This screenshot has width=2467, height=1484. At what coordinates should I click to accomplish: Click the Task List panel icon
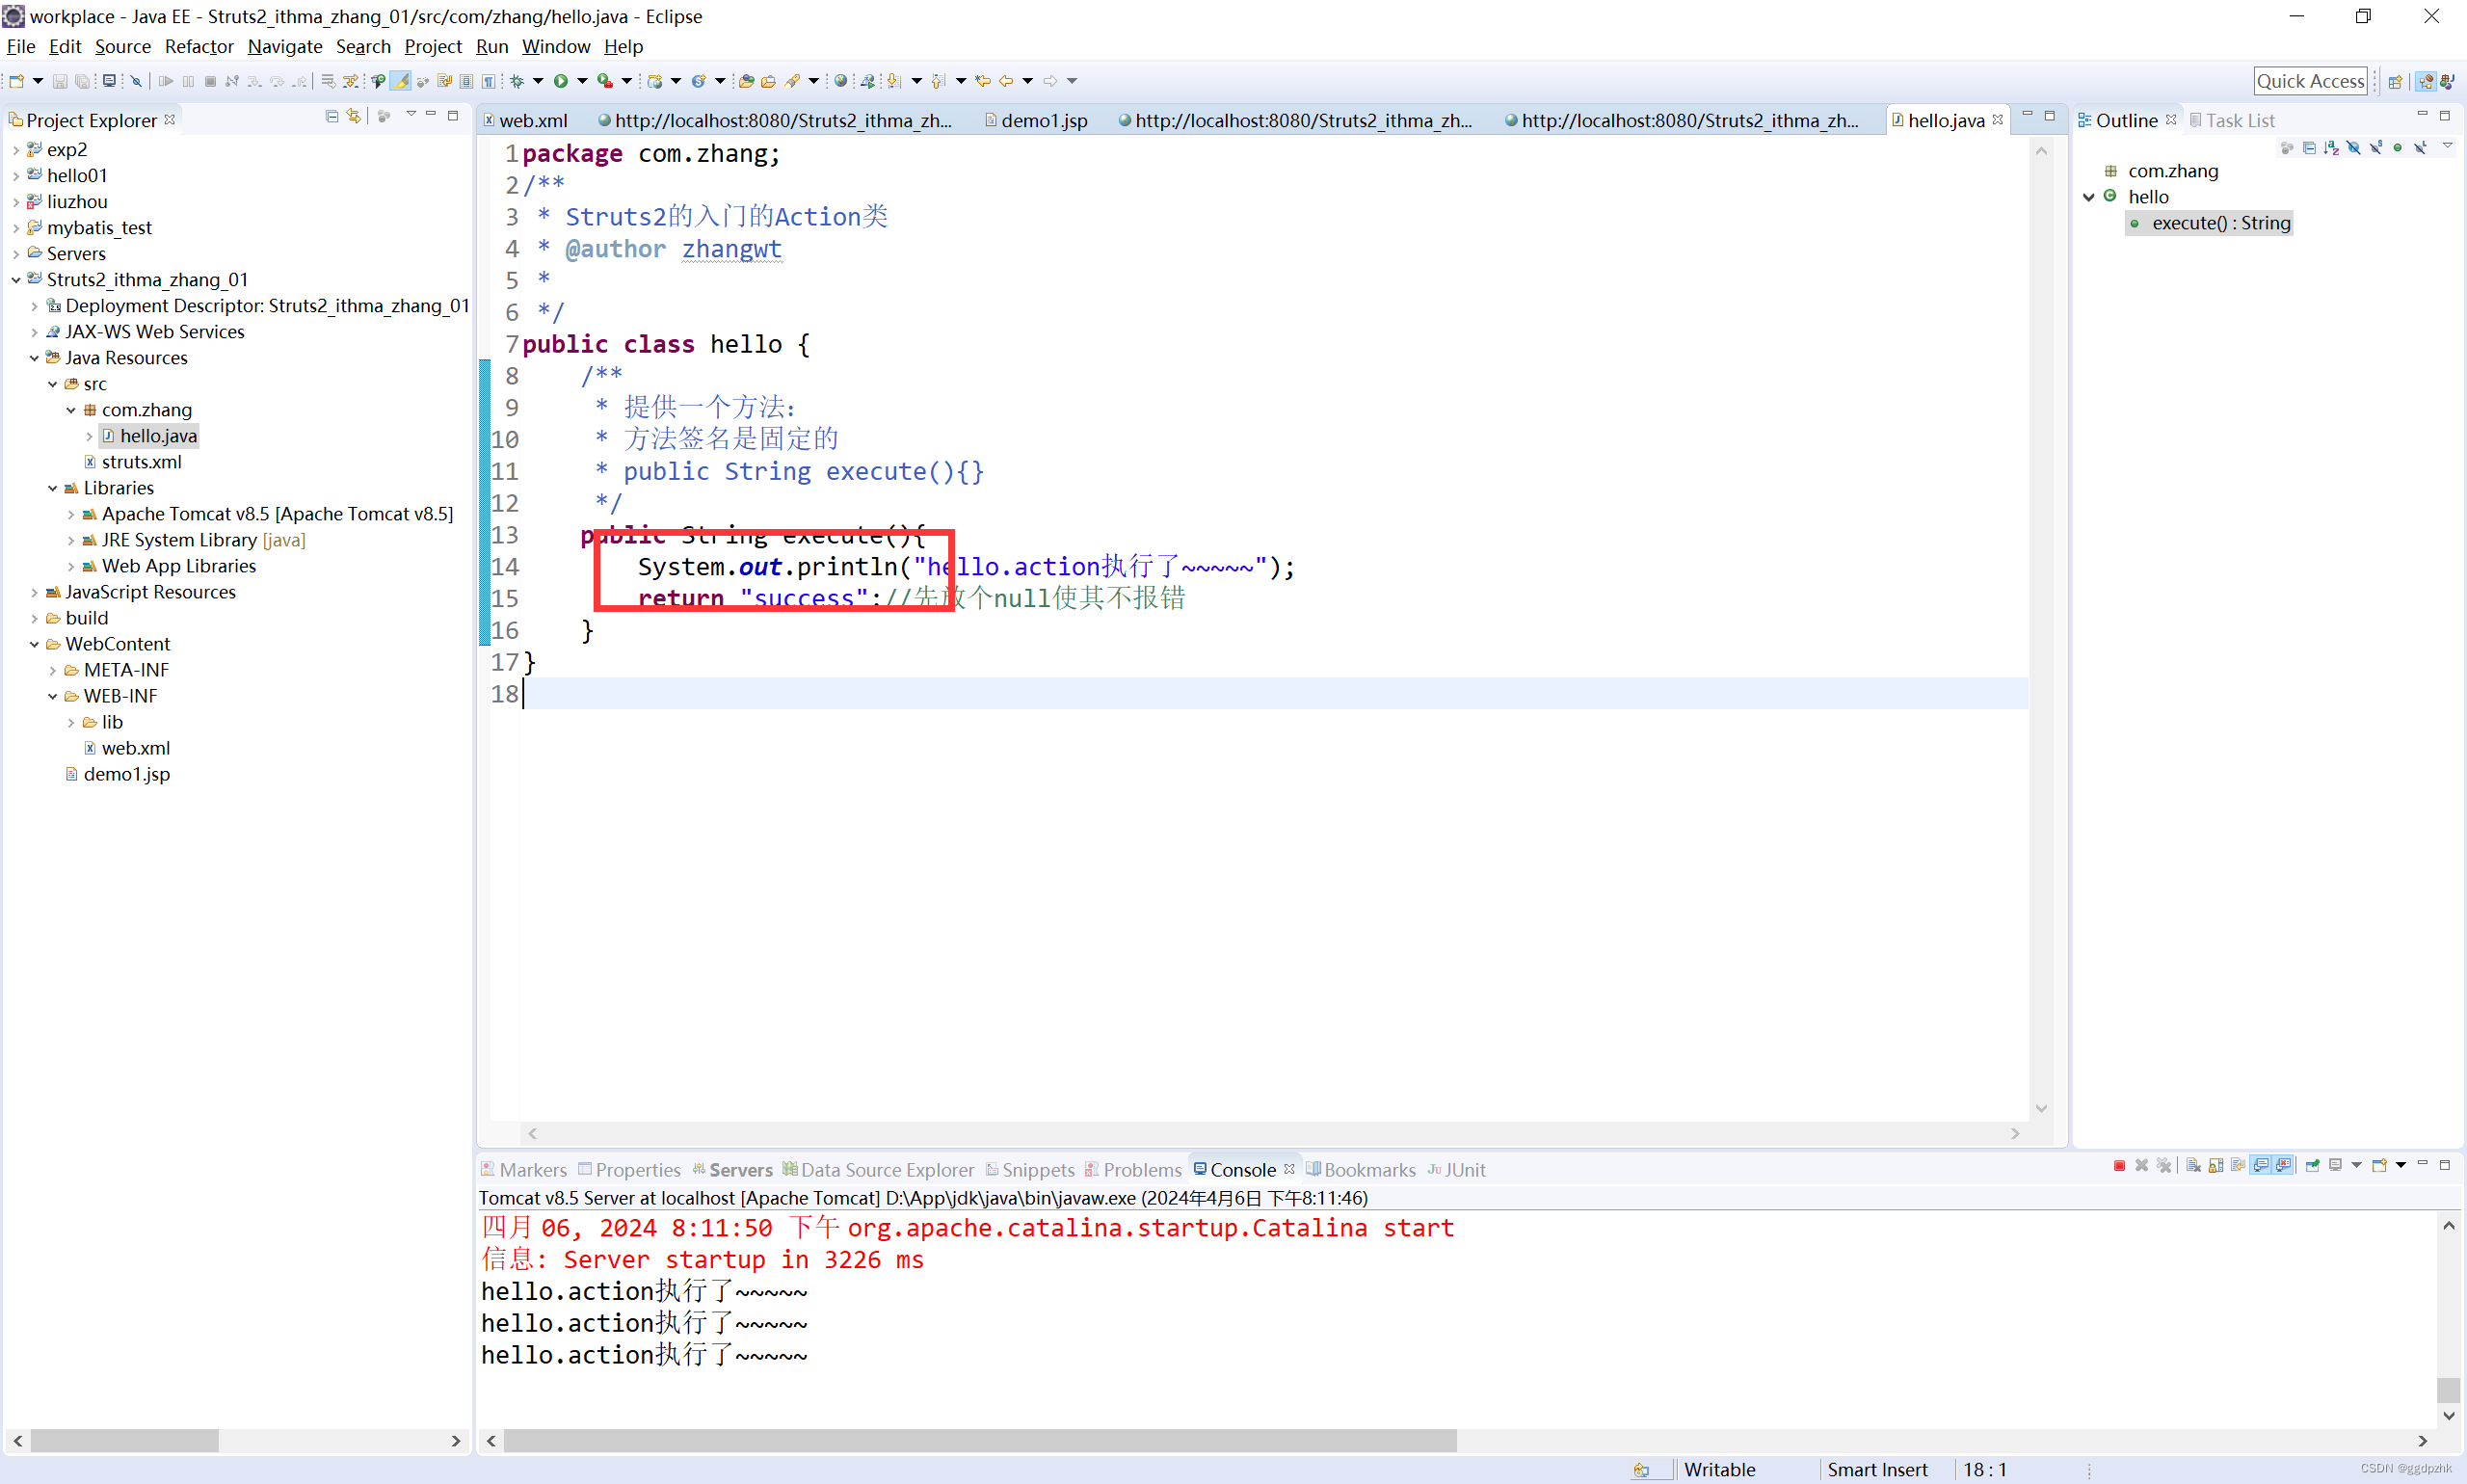click(2195, 119)
